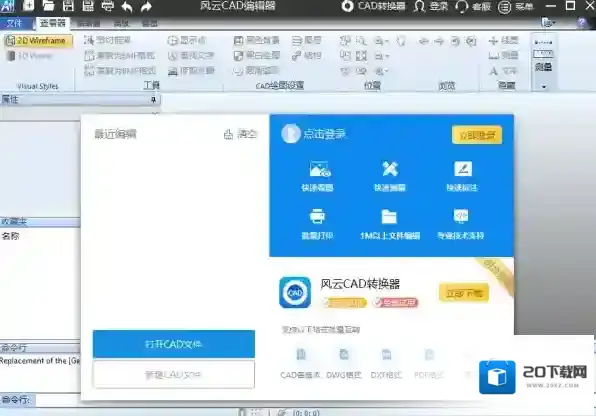
Task: Click the 点击登录 avatar in the blue panel
Action: [291, 133]
